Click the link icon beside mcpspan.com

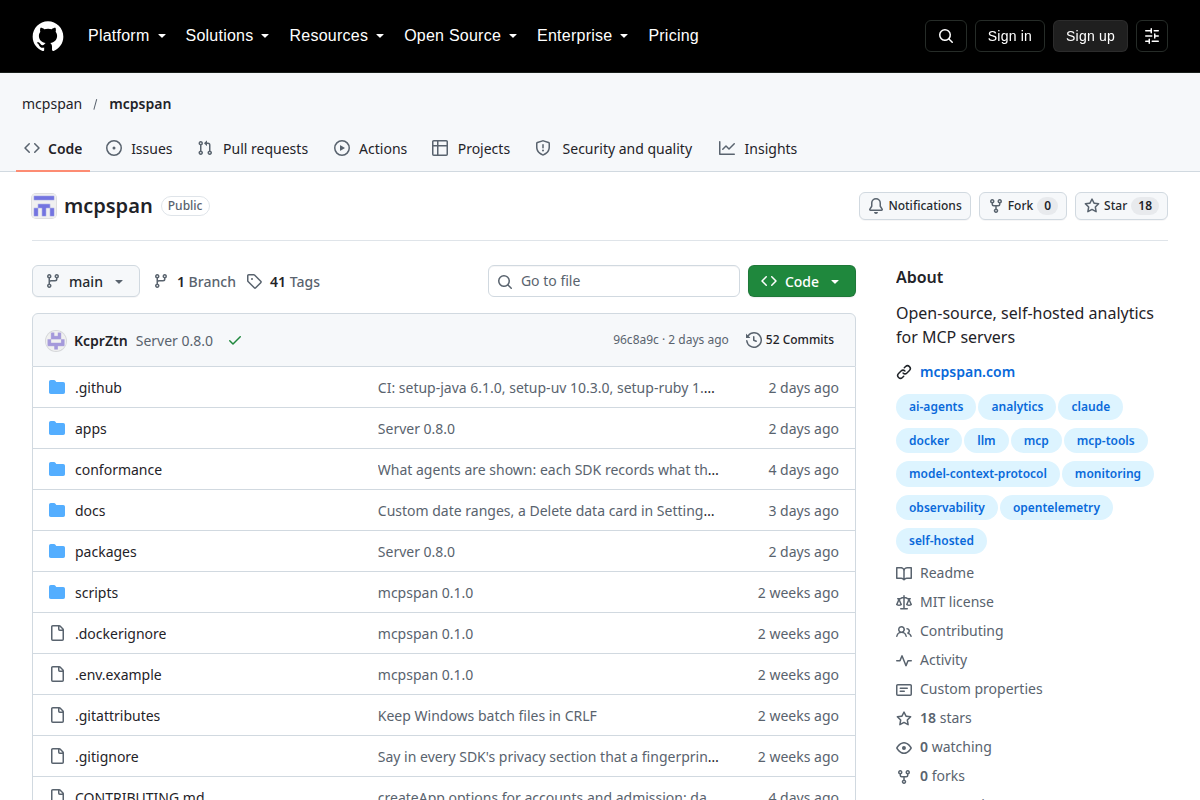904,372
